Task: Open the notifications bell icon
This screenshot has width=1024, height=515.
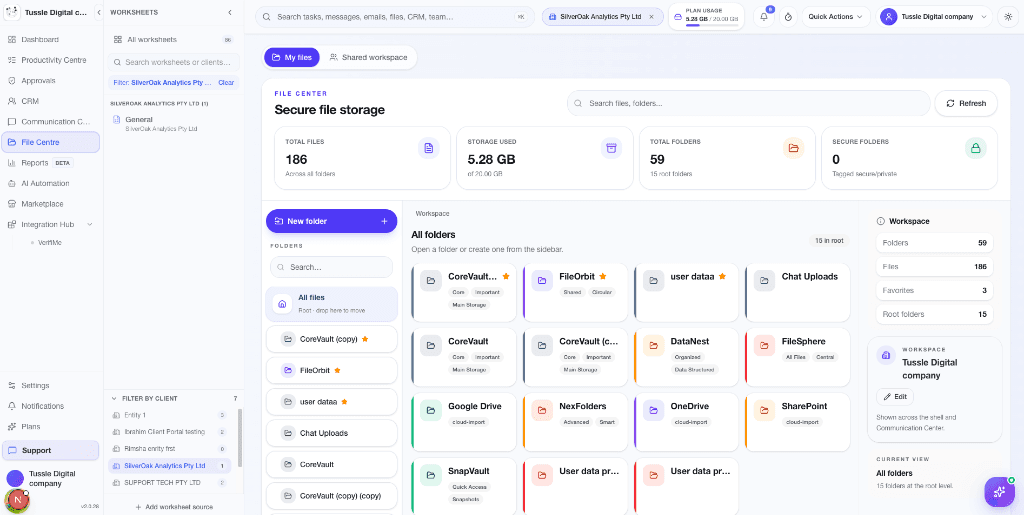Action: (x=763, y=17)
